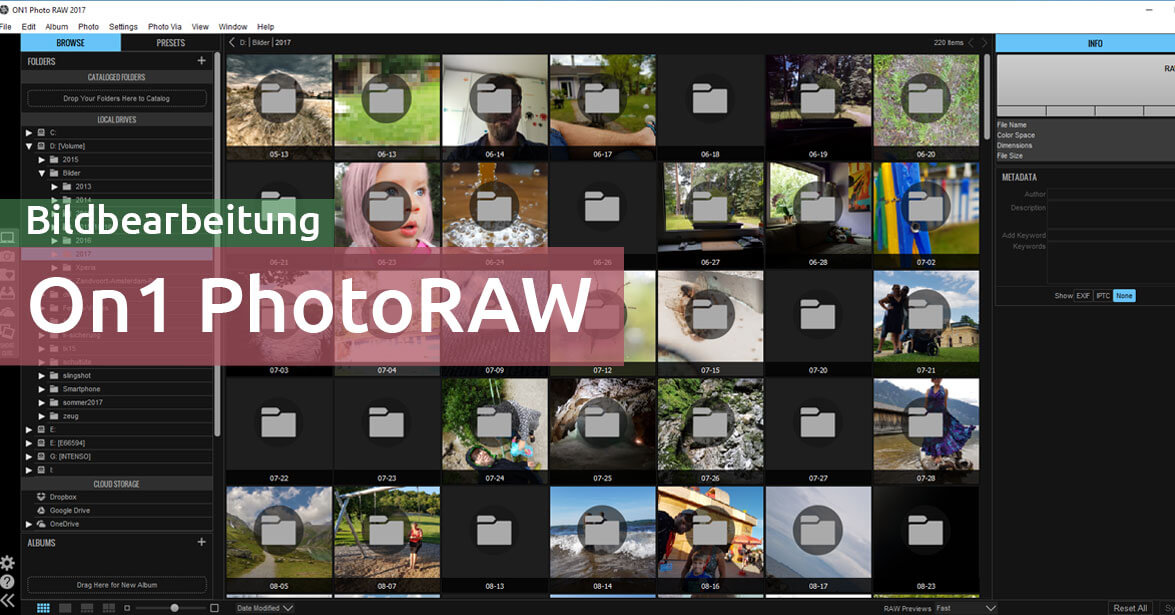1175x615 pixels.
Task: Set smallest thumbnail size icon left of slider
Action: (x=127, y=608)
